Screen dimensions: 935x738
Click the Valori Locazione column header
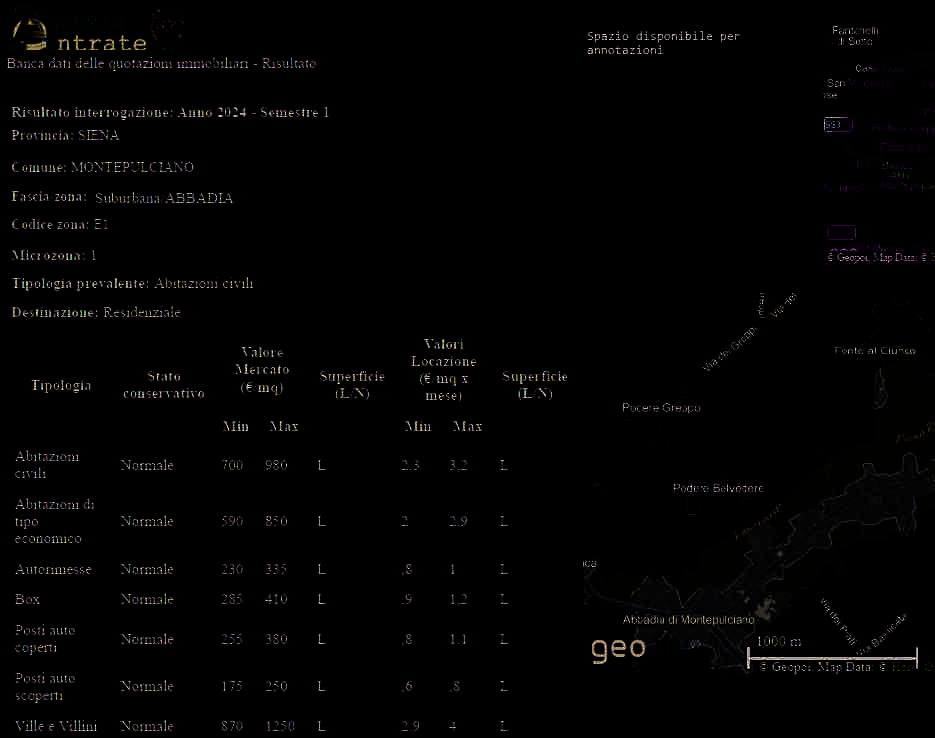click(443, 369)
